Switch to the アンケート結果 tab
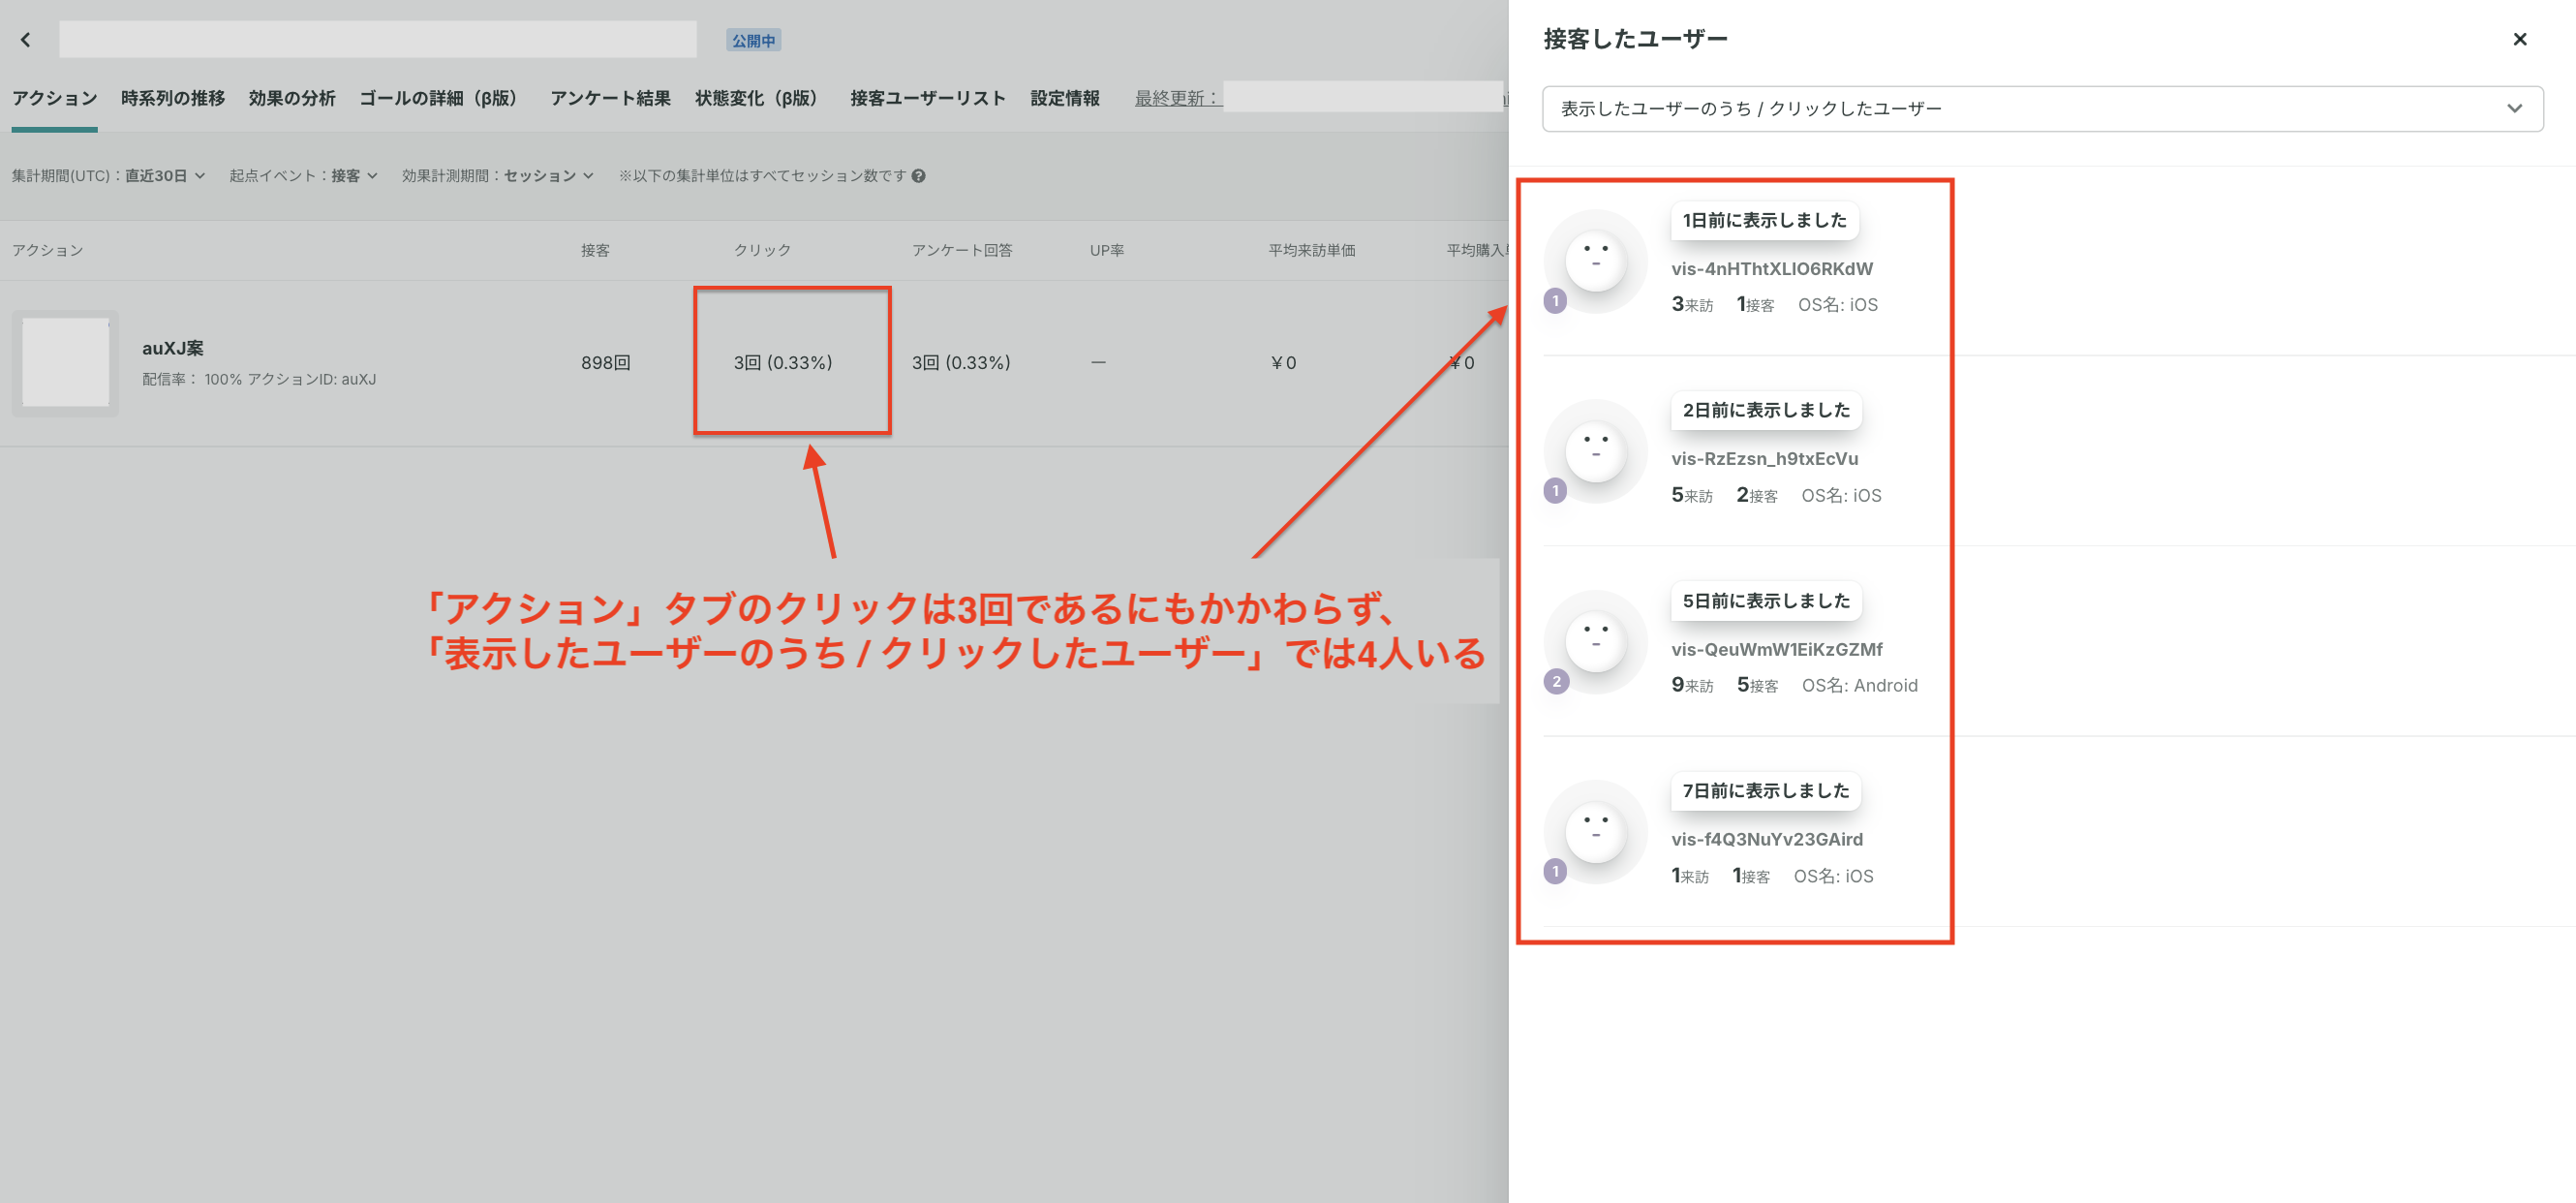The image size is (2576, 1203). pyautogui.click(x=609, y=98)
